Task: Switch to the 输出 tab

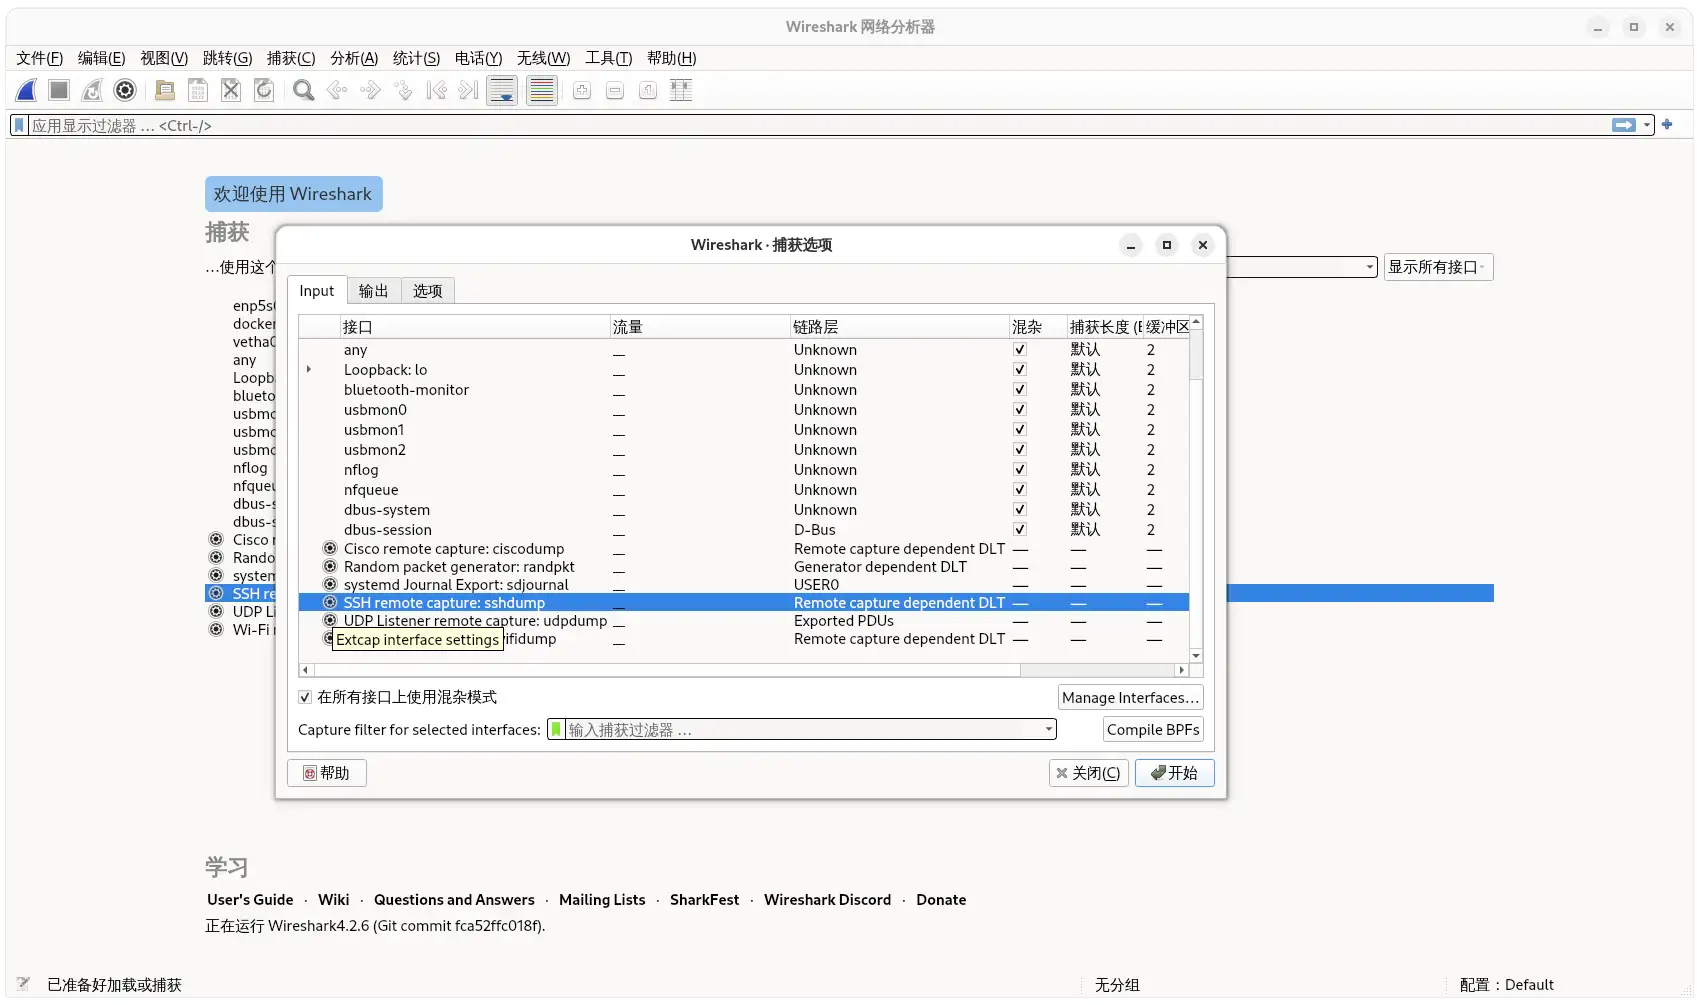Action: [374, 291]
